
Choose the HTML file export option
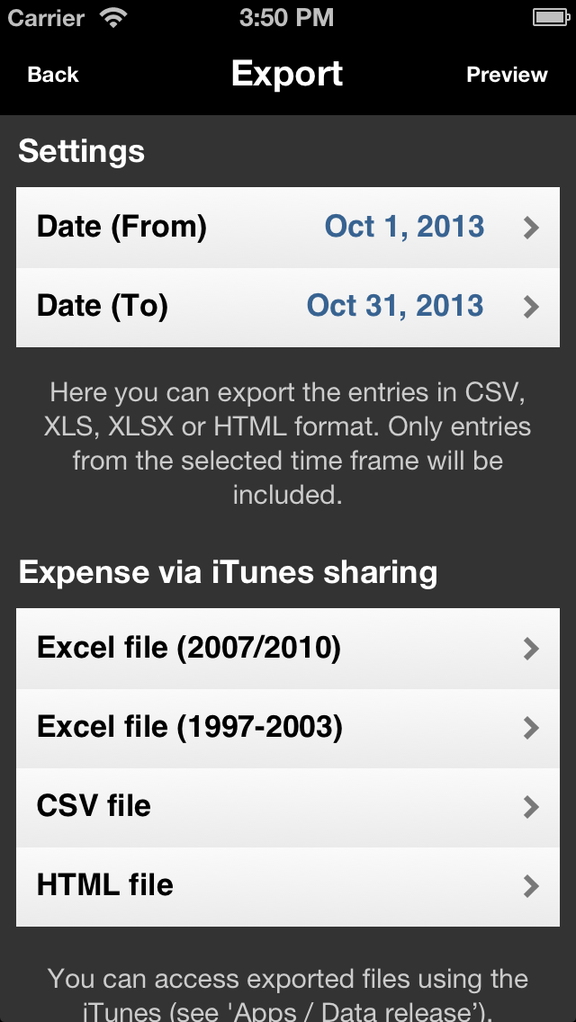tap(288, 887)
